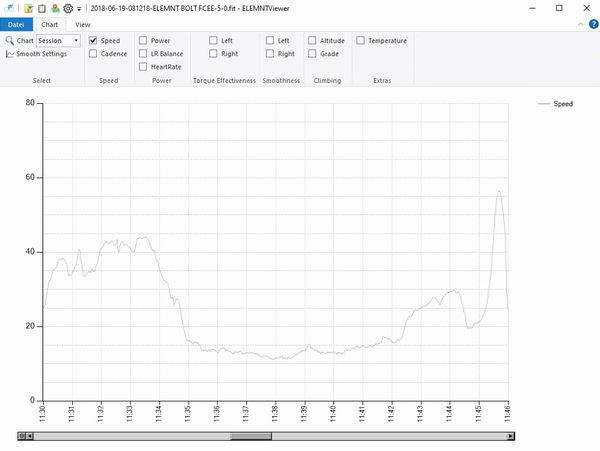Viewport: 600px width, 451px height.
Task: Click the Smooth Settings graph icon
Action: (10, 54)
